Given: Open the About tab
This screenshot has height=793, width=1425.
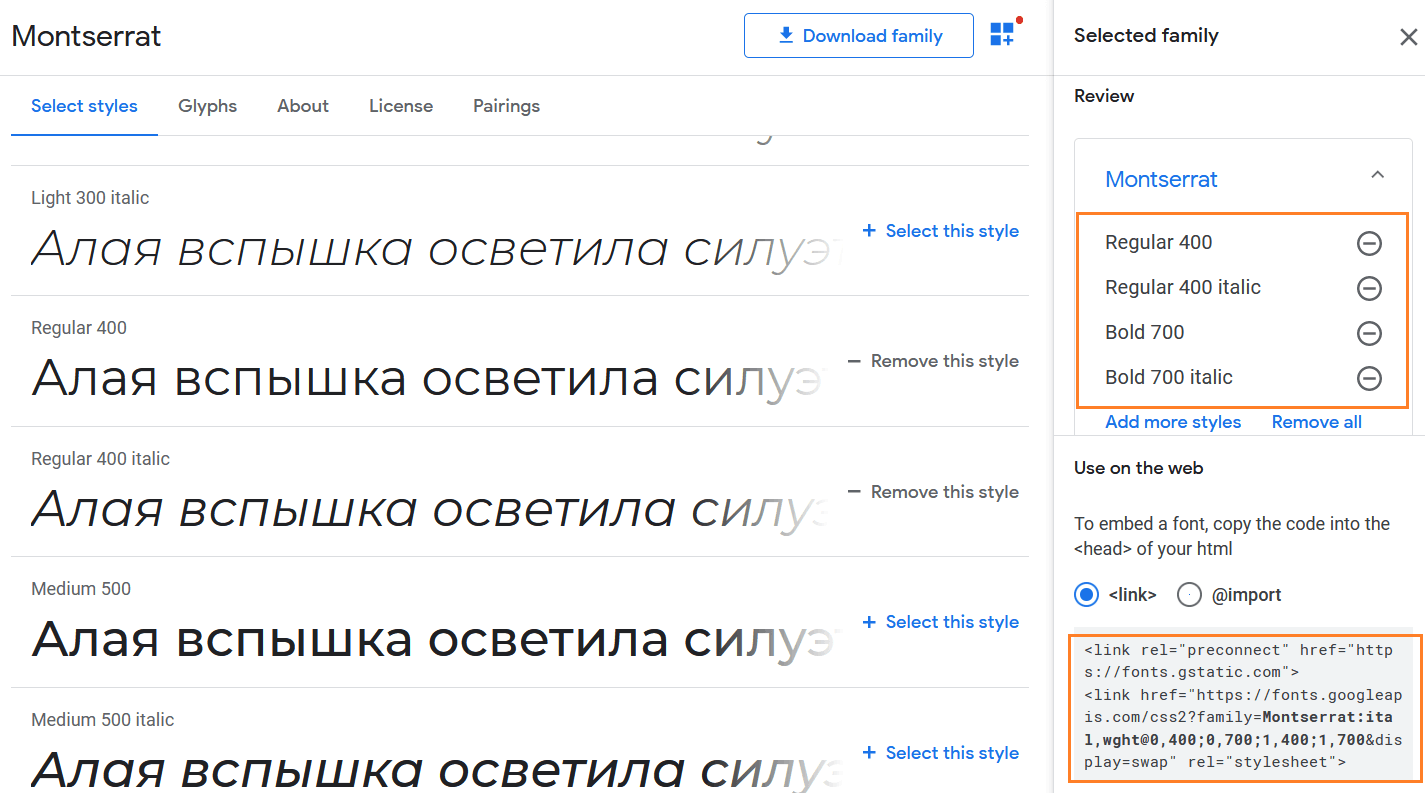Looking at the screenshot, I should pyautogui.click(x=303, y=106).
